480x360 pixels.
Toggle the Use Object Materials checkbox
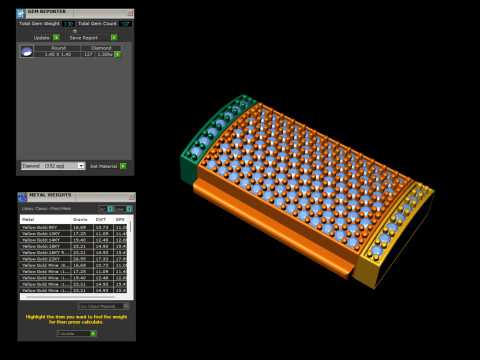[126, 306]
